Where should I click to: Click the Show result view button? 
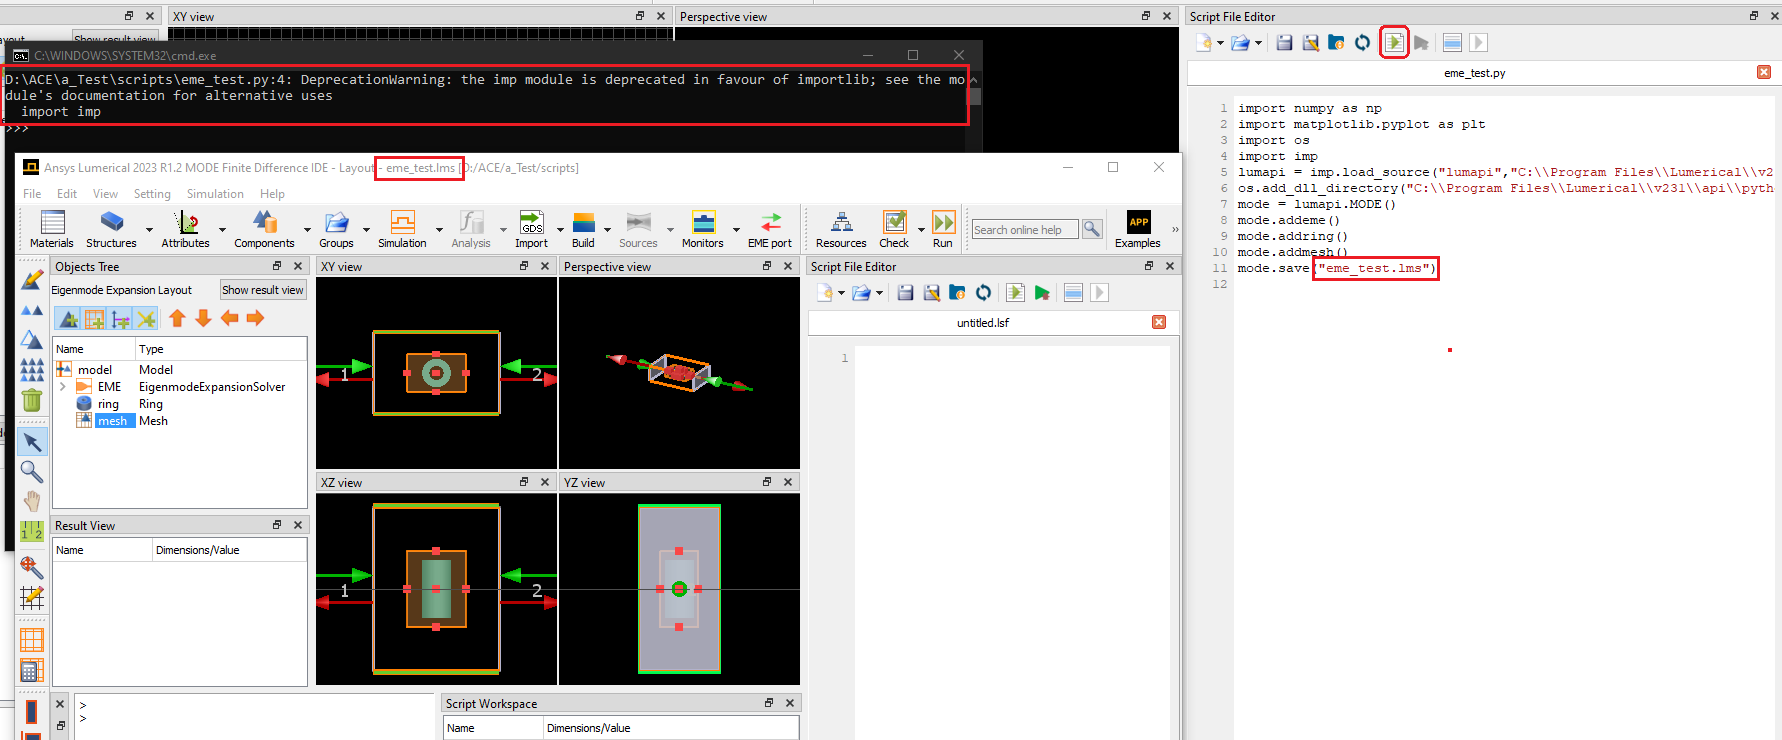point(263,290)
